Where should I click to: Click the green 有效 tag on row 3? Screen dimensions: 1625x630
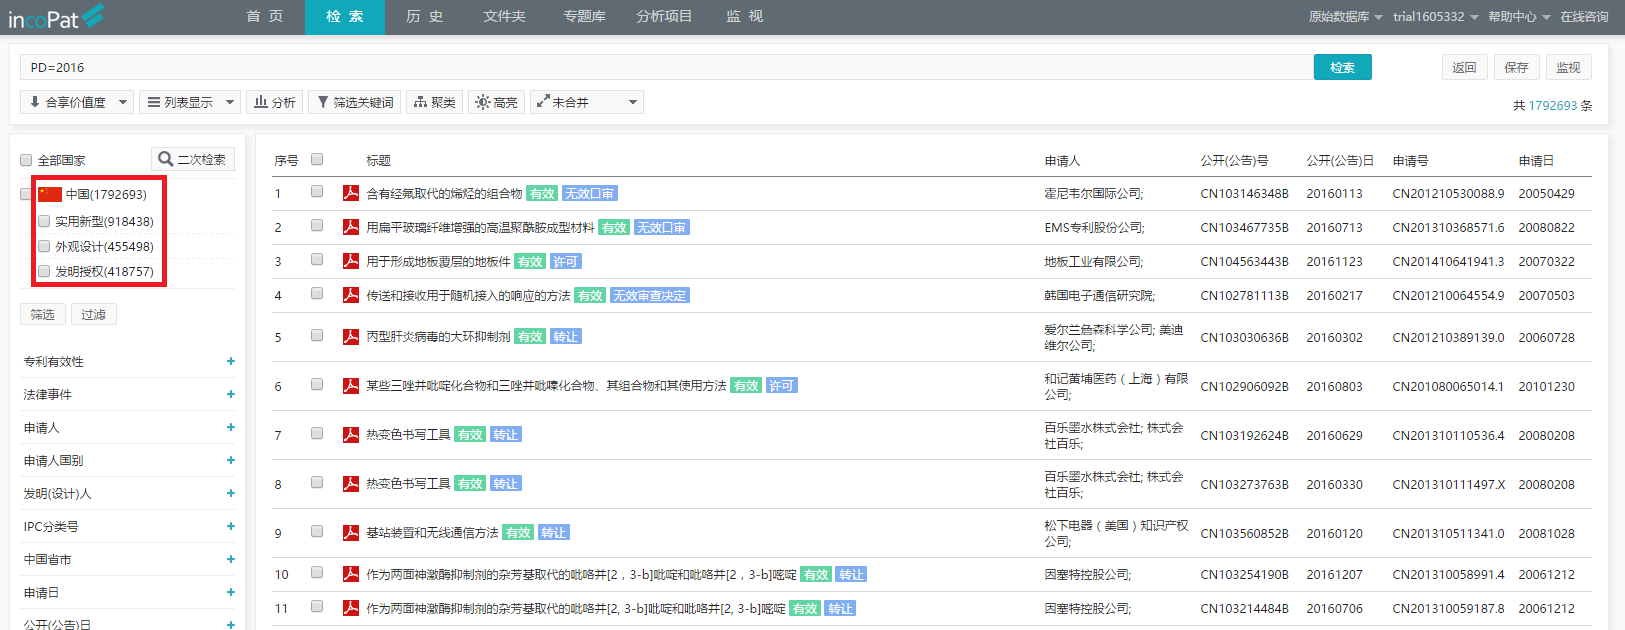(x=530, y=262)
